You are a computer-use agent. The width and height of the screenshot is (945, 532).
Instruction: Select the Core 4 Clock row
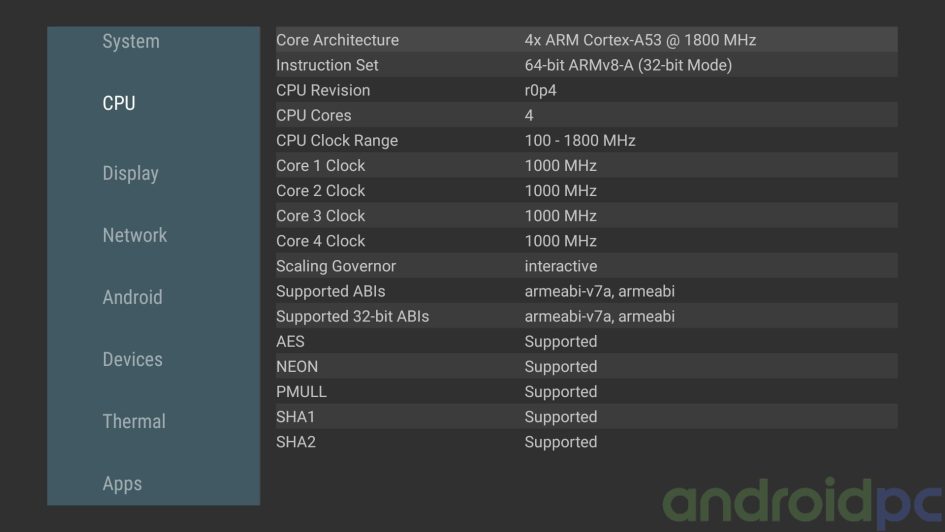click(586, 241)
